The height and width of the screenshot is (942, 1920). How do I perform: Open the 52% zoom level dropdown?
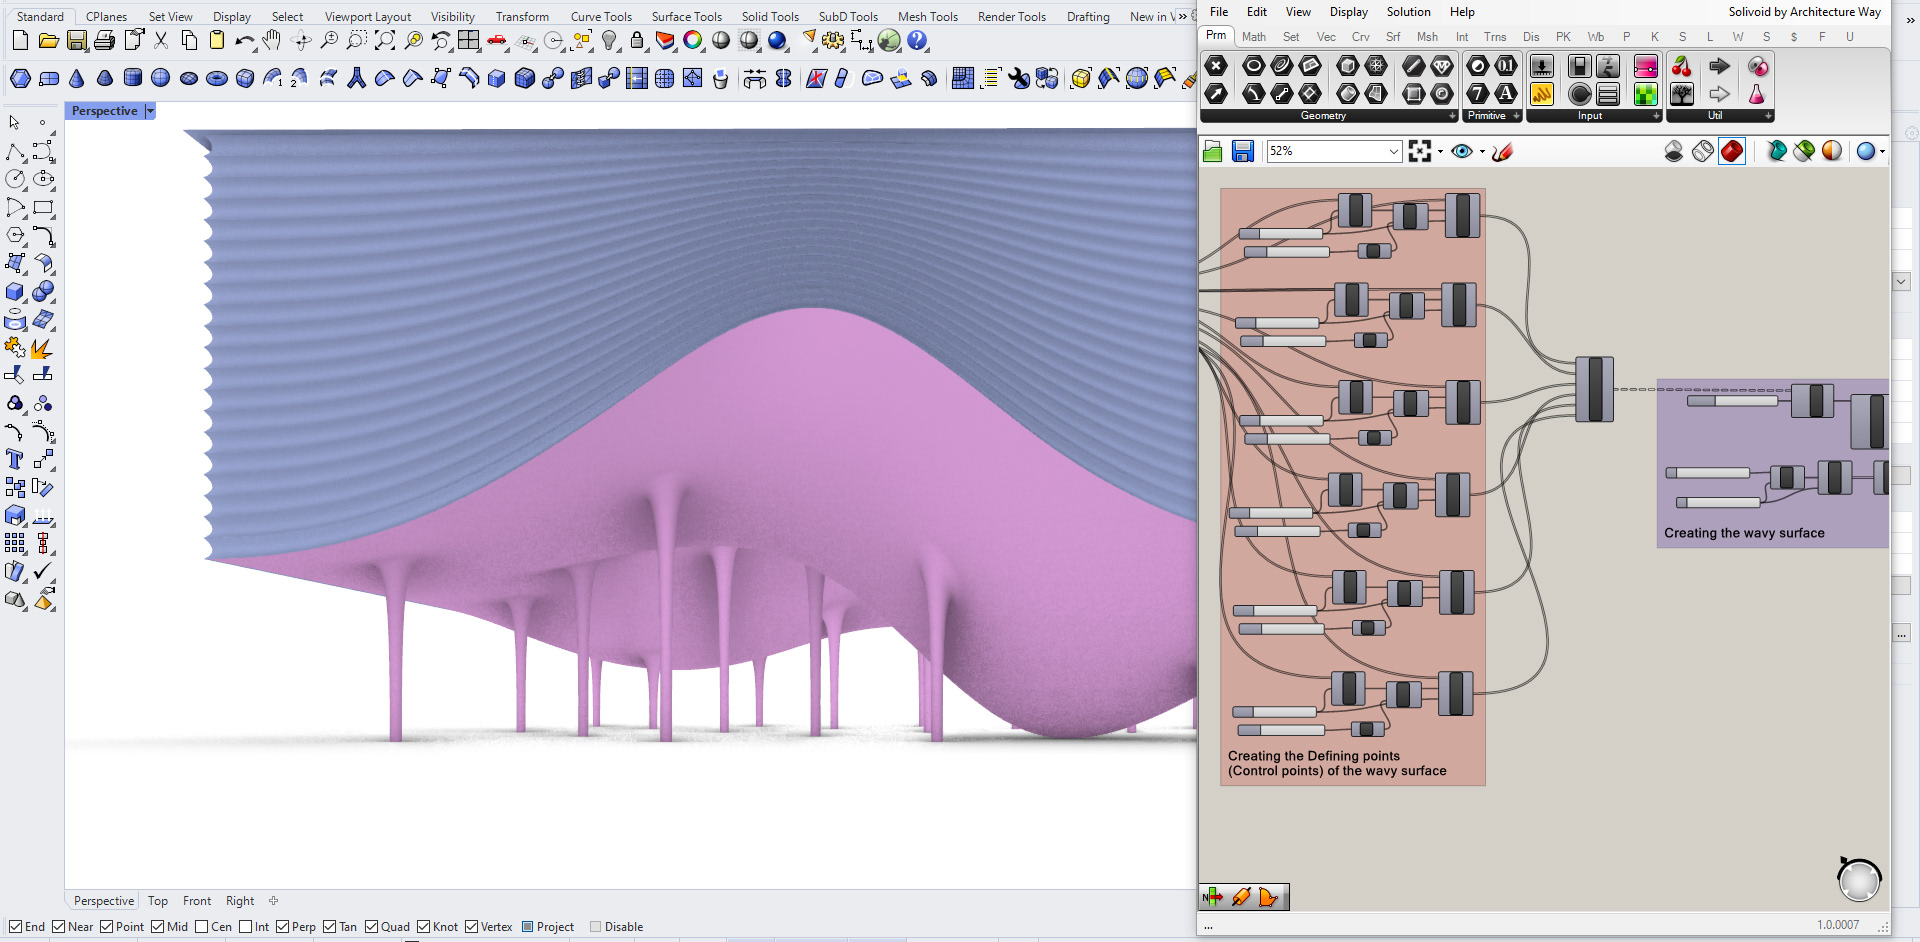[1394, 151]
